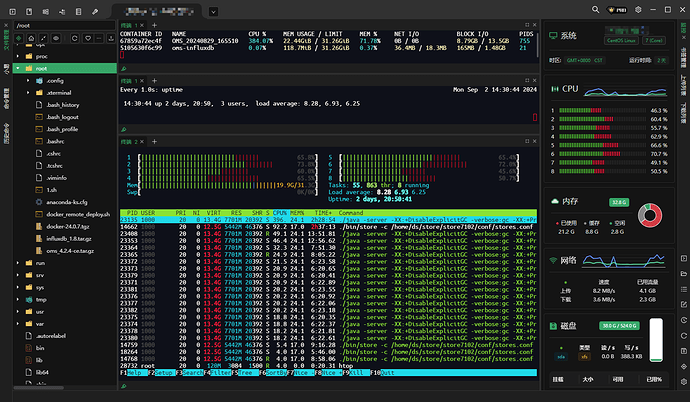
Task: Click green edit icon under docker stats pane
Action: click(x=124, y=69)
